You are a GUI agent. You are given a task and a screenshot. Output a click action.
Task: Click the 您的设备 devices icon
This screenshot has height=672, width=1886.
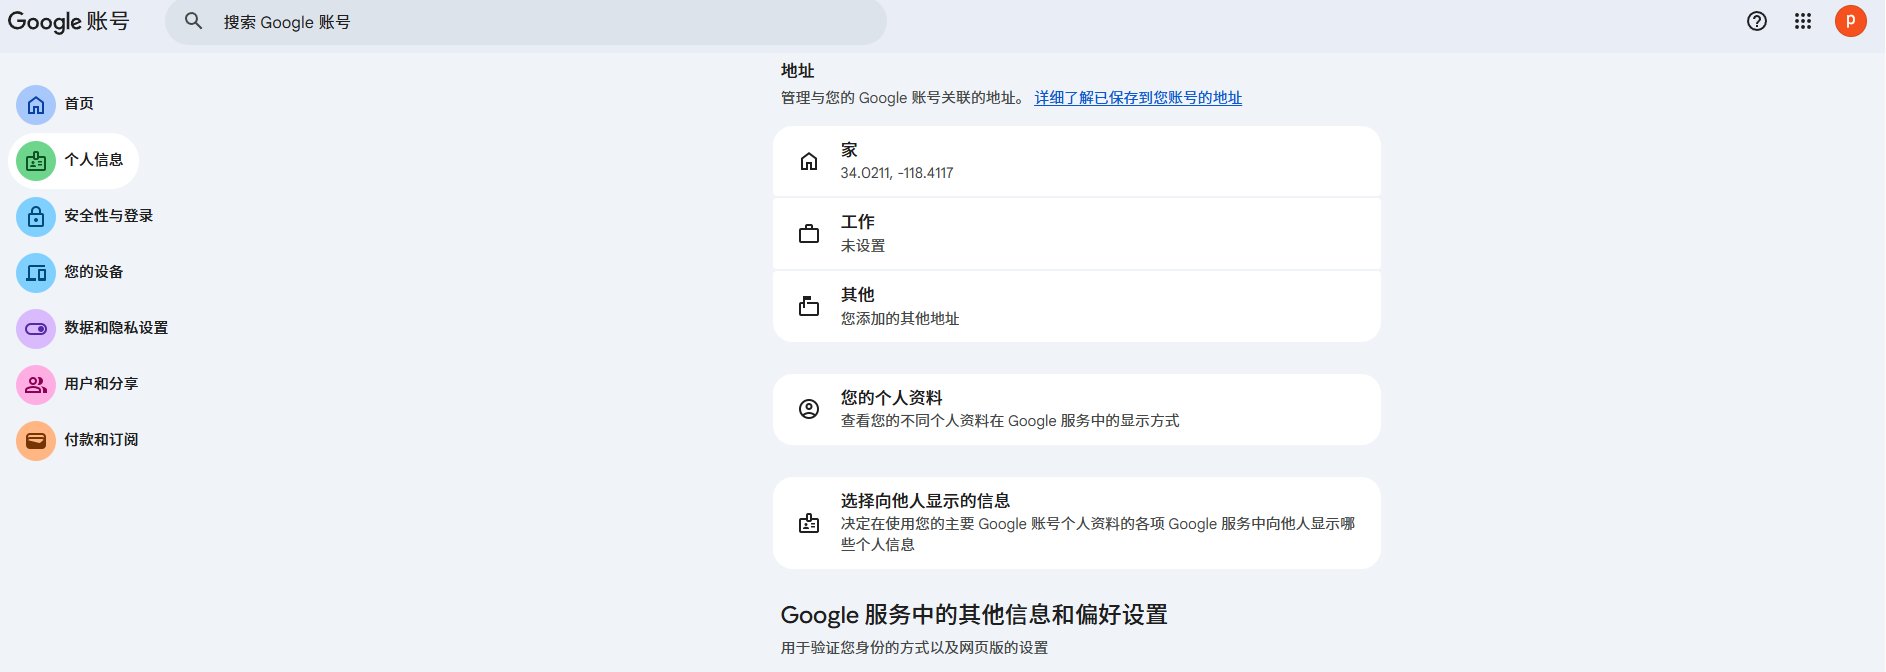[36, 272]
